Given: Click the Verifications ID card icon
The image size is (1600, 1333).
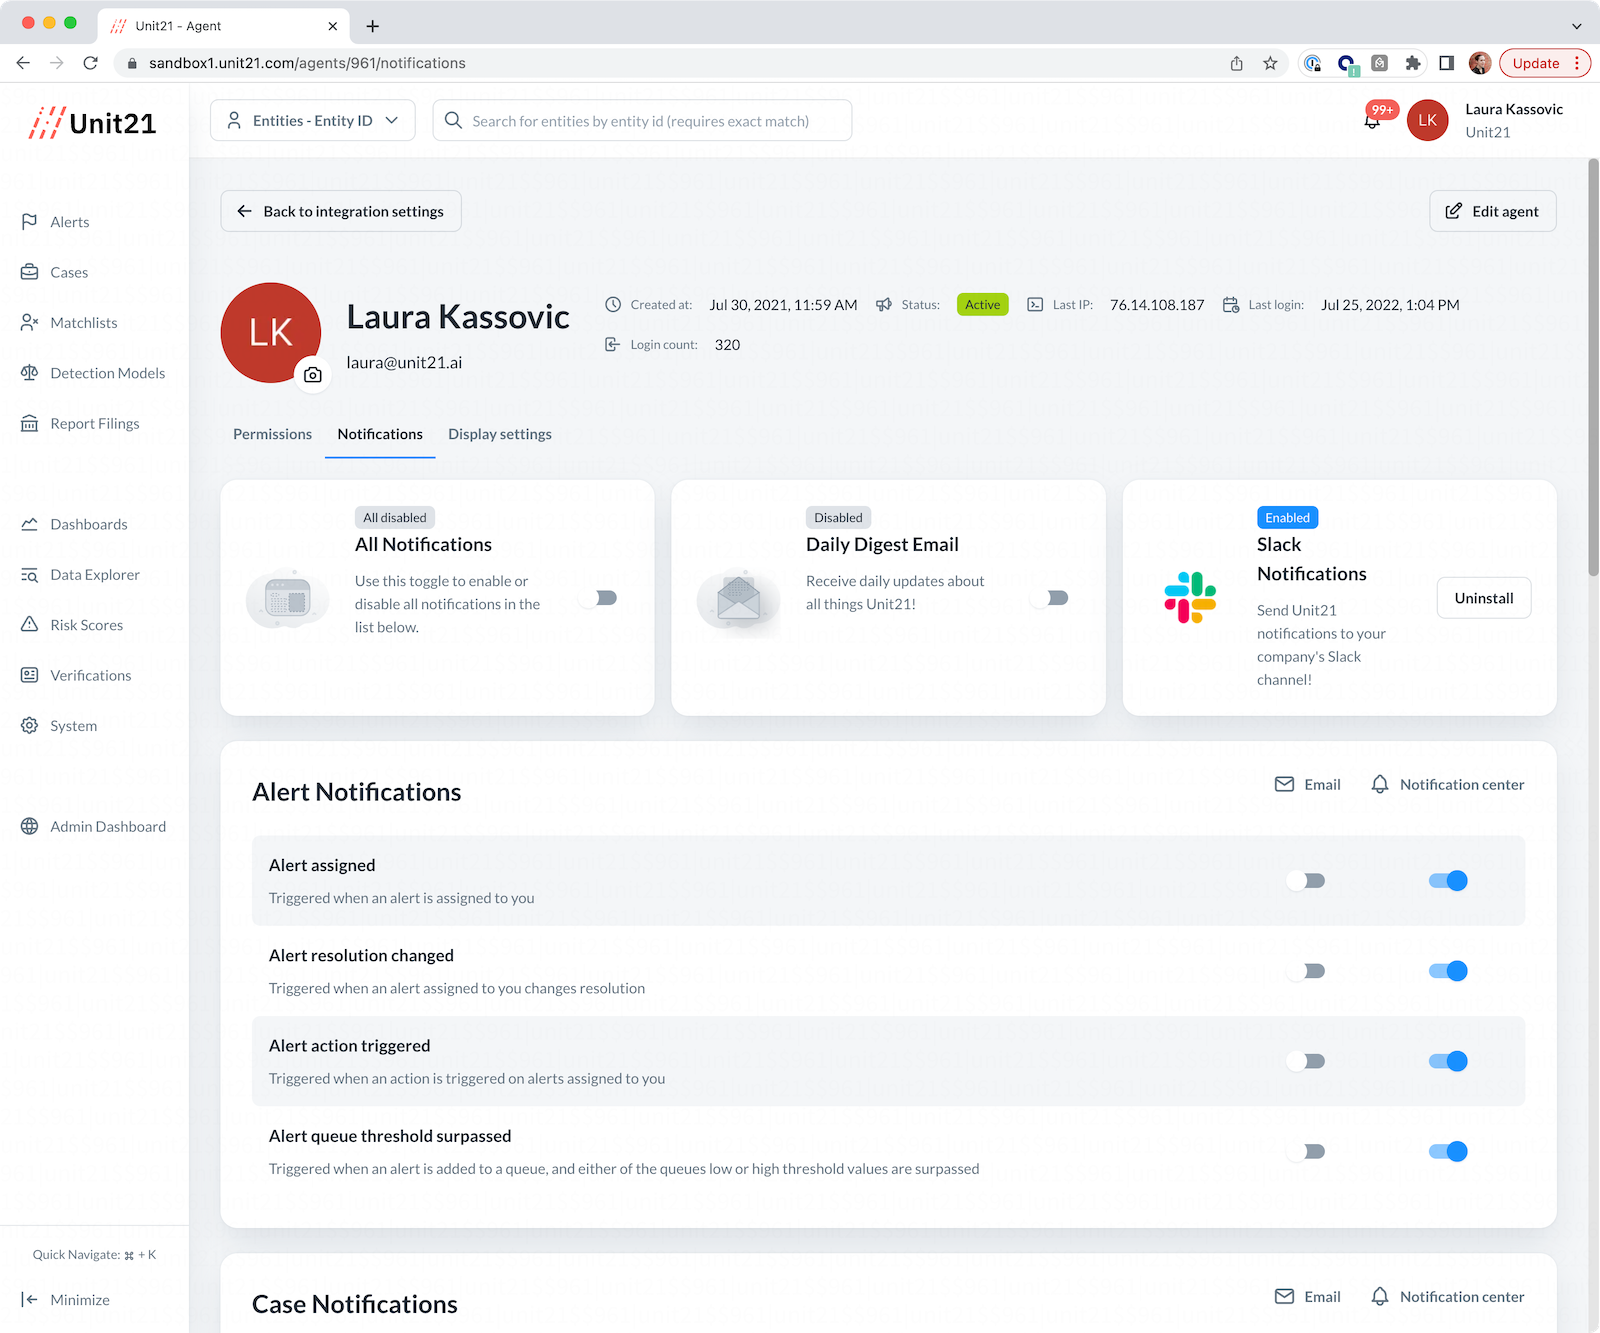Looking at the screenshot, I should point(30,675).
